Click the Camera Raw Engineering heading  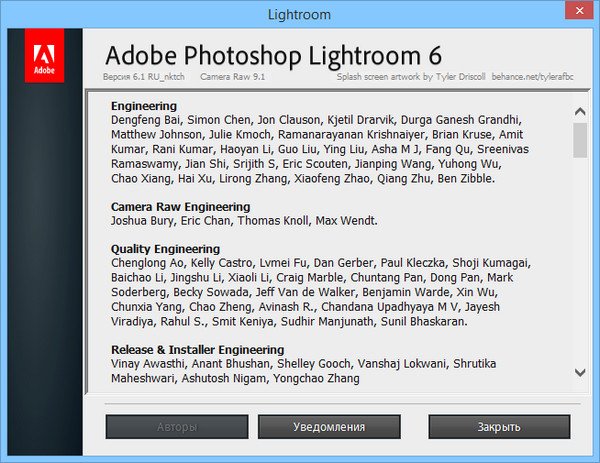pos(179,207)
